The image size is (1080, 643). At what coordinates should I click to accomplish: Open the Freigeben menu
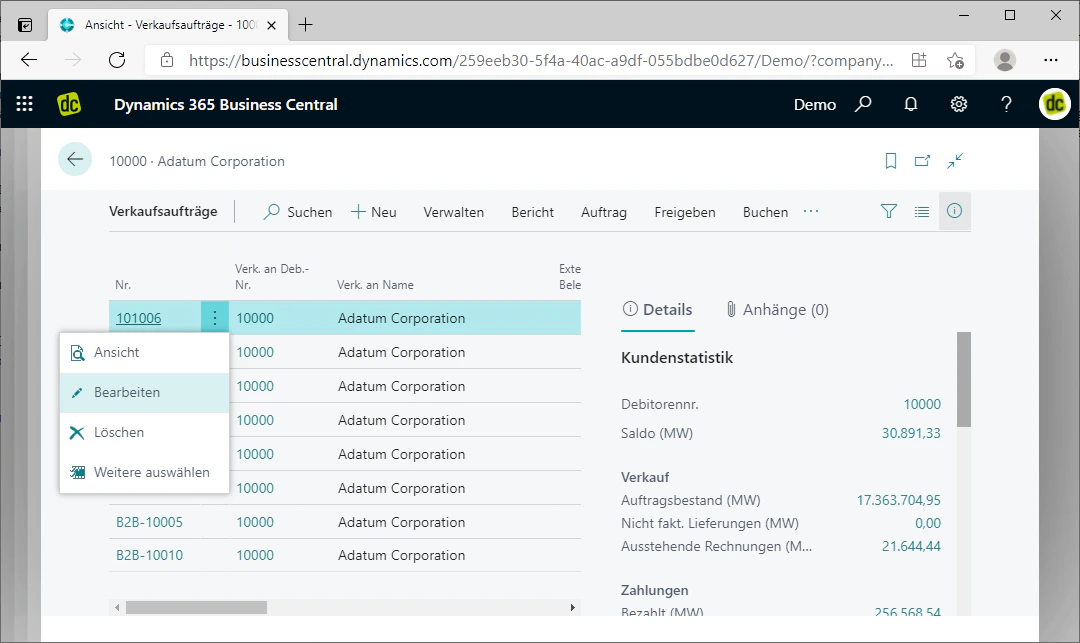685,212
